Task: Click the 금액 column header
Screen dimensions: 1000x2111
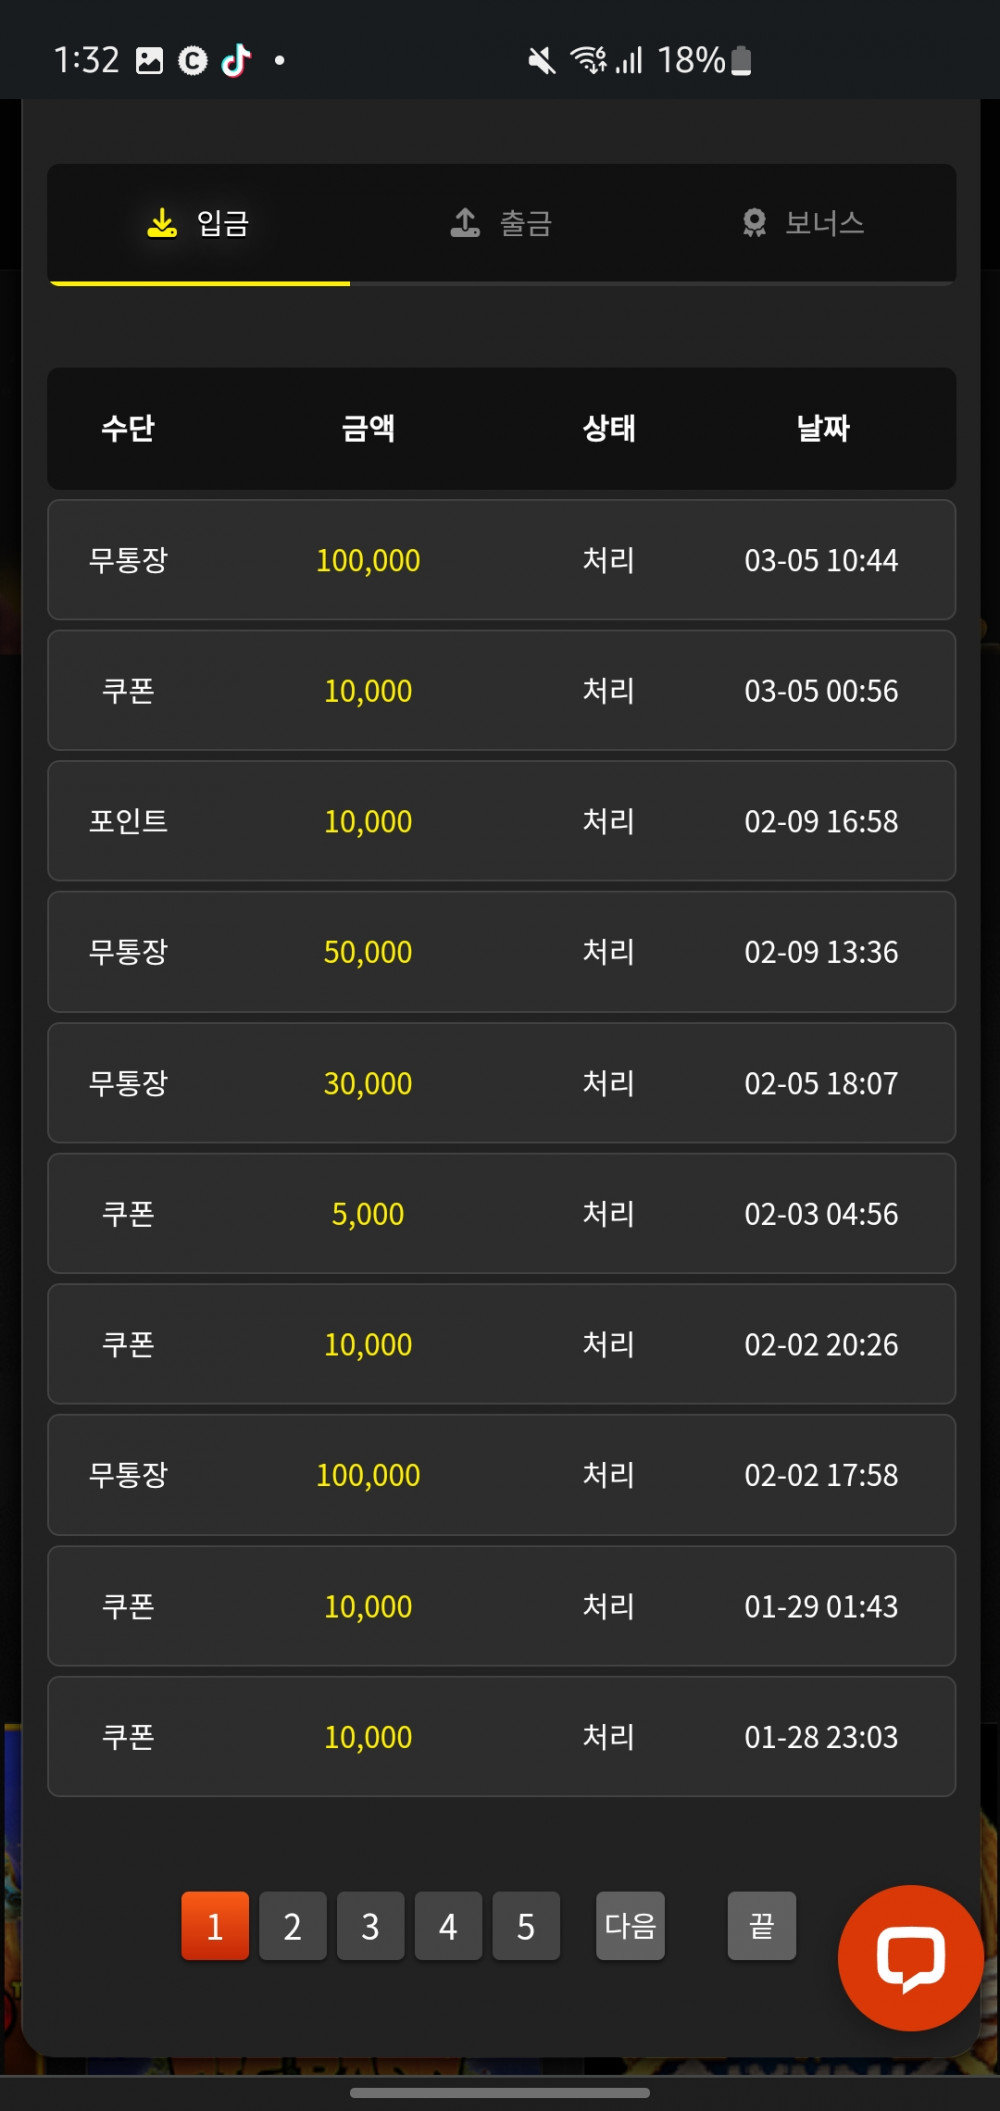Action: [368, 428]
